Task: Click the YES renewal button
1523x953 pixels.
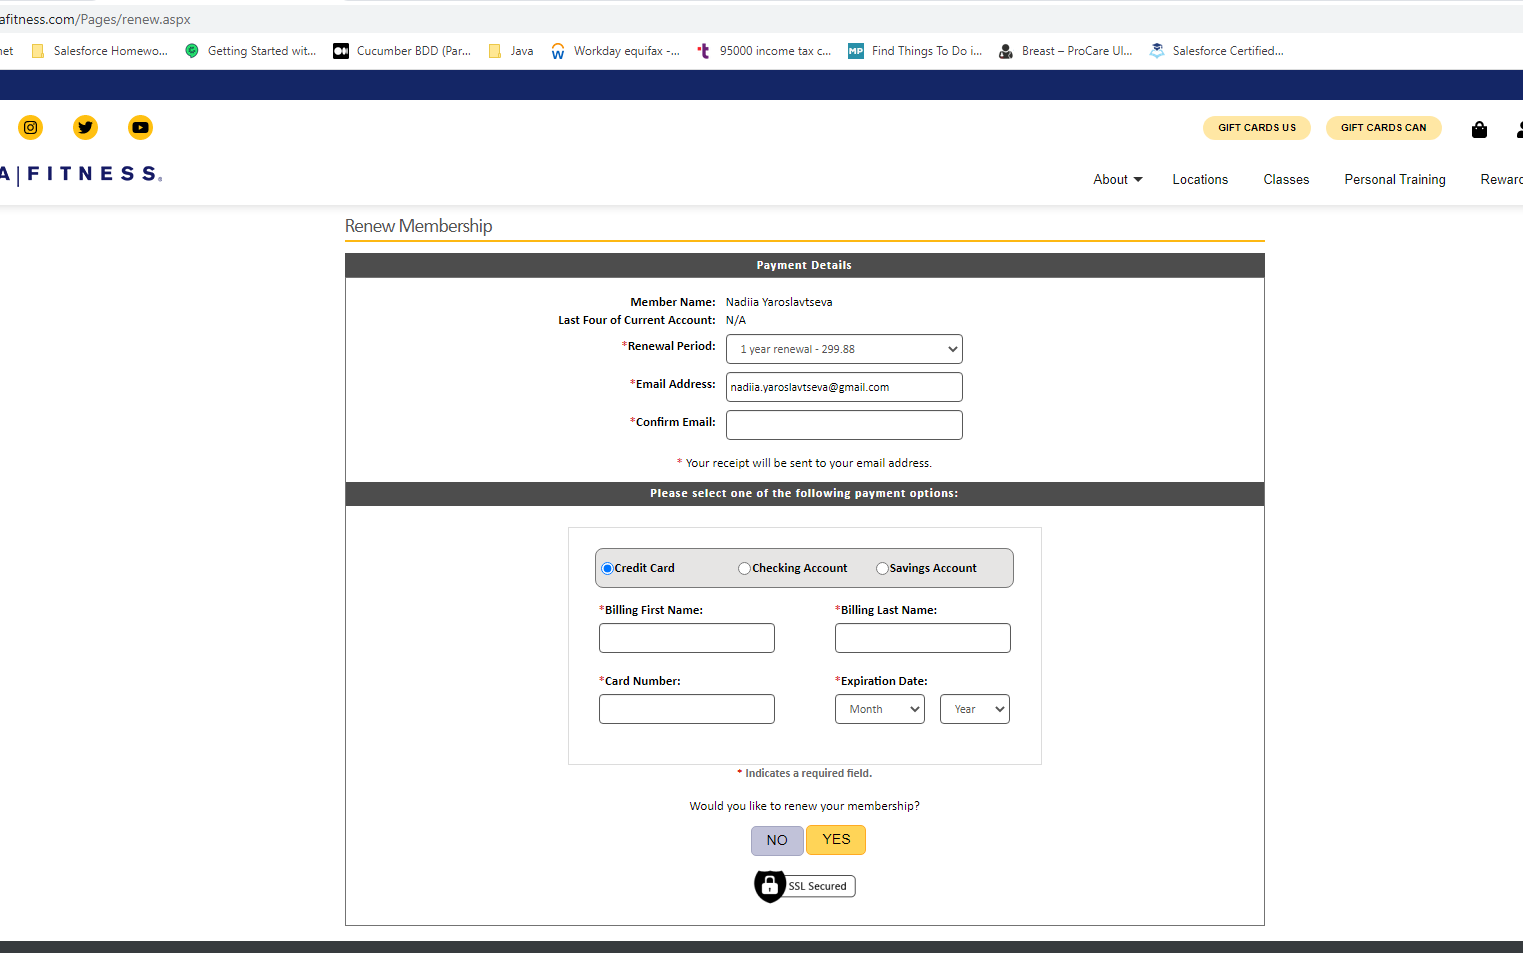Action: 835,840
